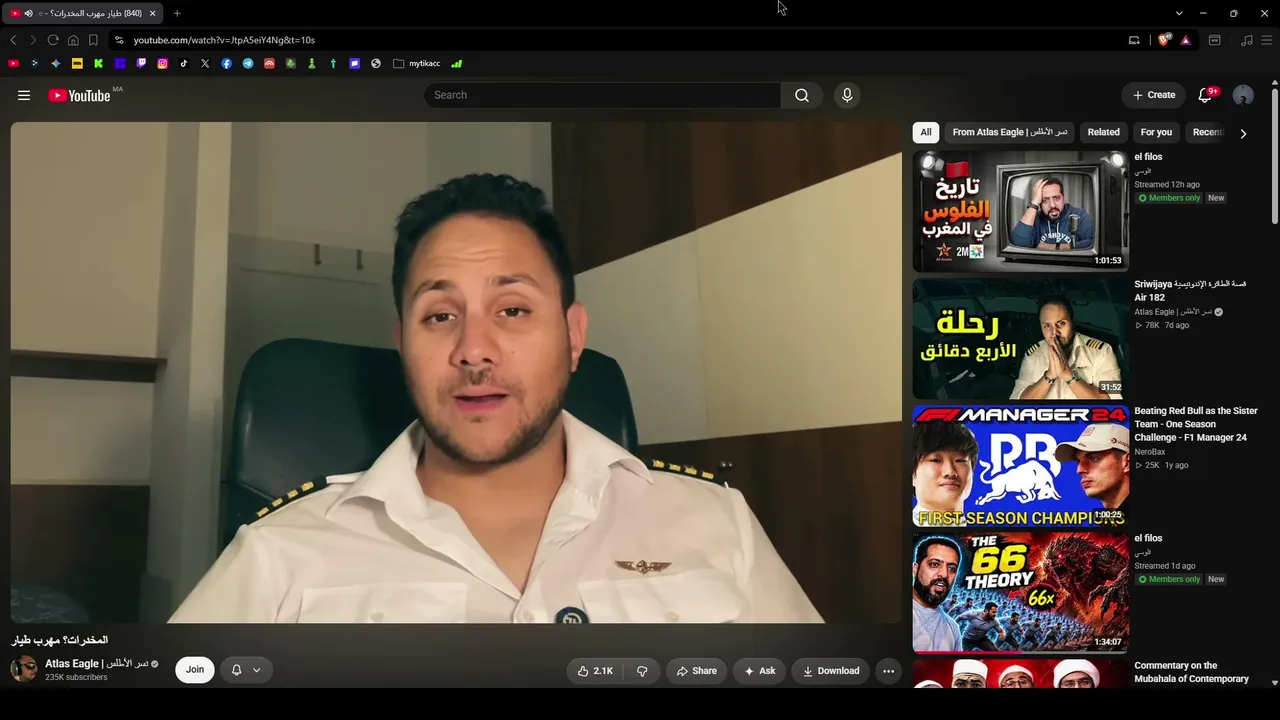Click the YouTube search input field
This screenshot has height=720, width=1280.
(x=602, y=95)
